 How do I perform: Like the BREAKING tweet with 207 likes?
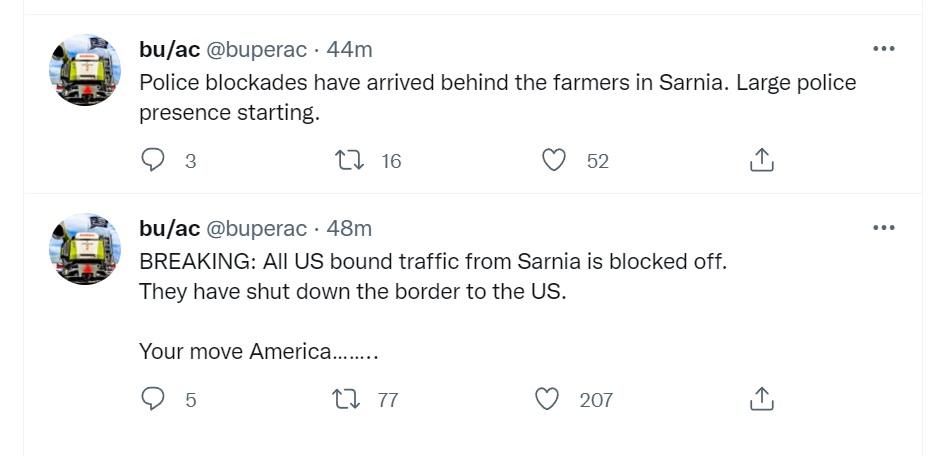pos(547,399)
